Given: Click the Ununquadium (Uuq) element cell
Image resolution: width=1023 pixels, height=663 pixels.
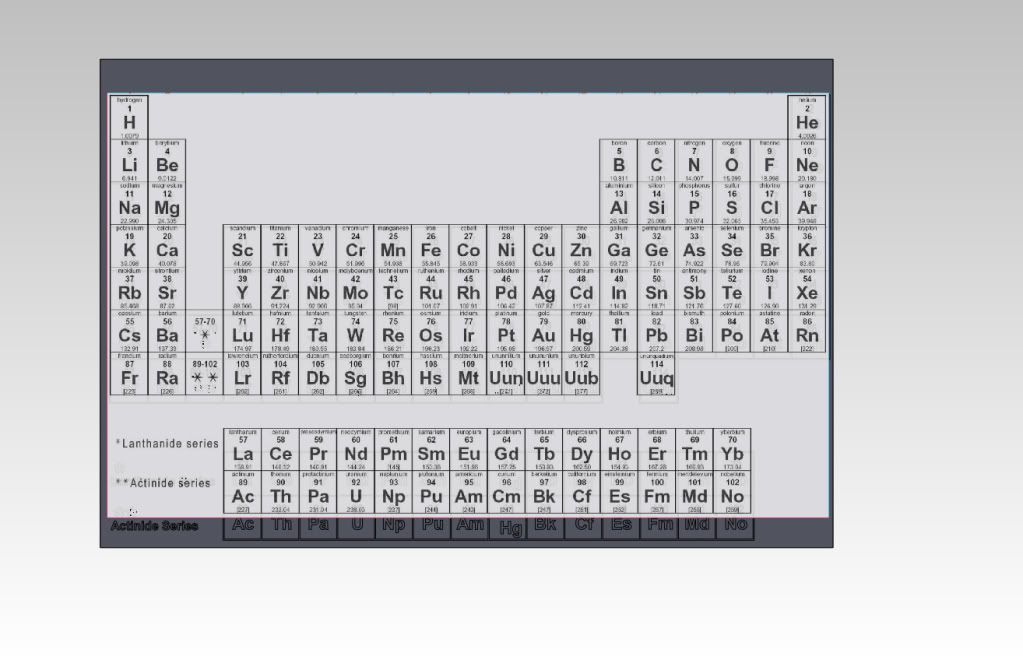Looking at the screenshot, I should pyautogui.click(x=656, y=374).
